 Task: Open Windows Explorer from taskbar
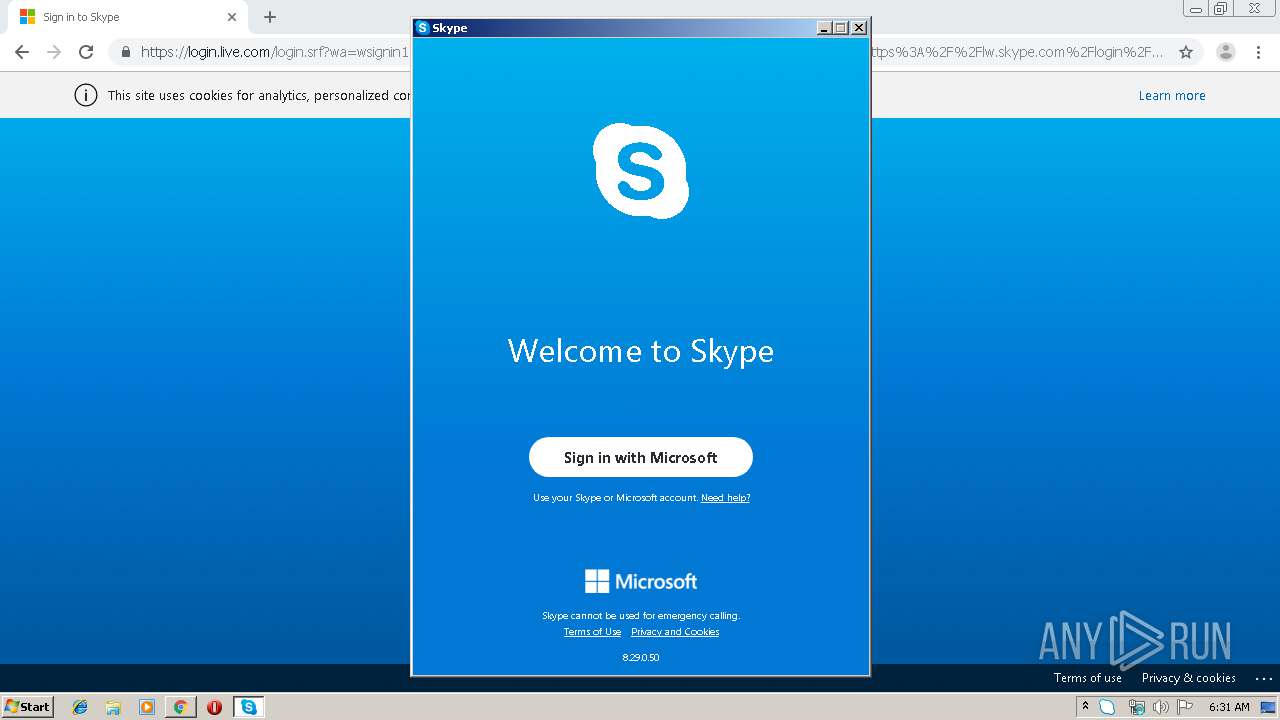pos(113,707)
